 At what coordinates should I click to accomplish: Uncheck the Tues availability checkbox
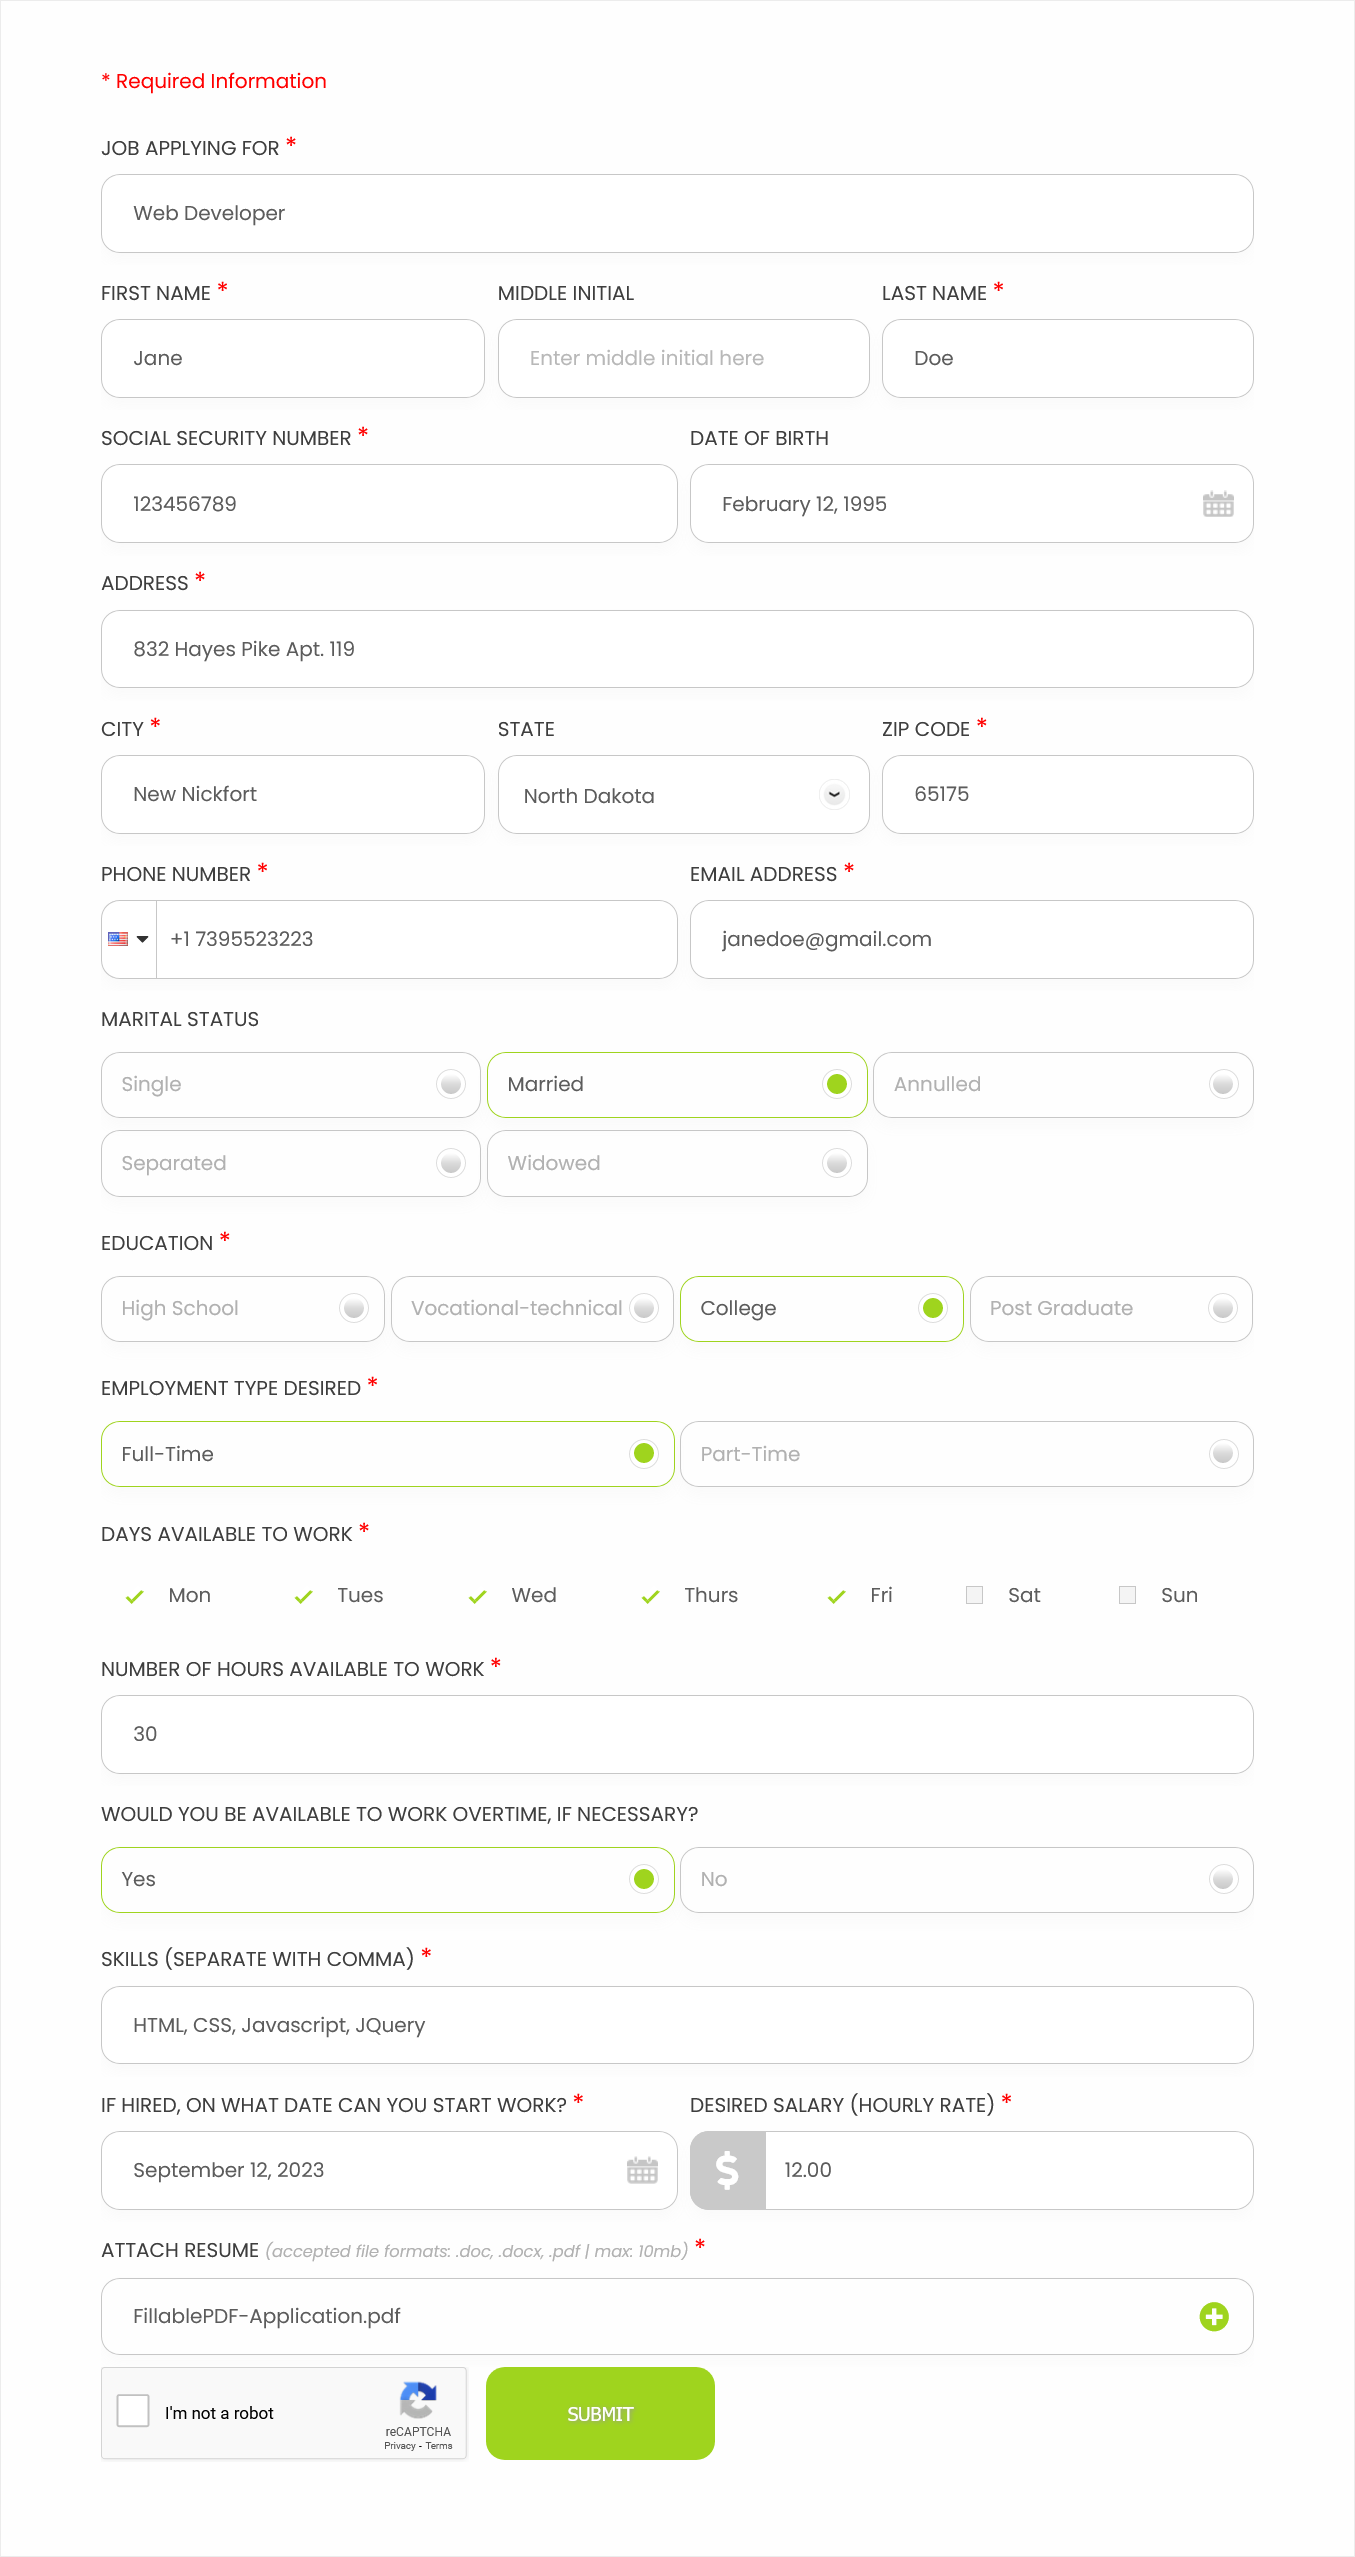[304, 1596]
